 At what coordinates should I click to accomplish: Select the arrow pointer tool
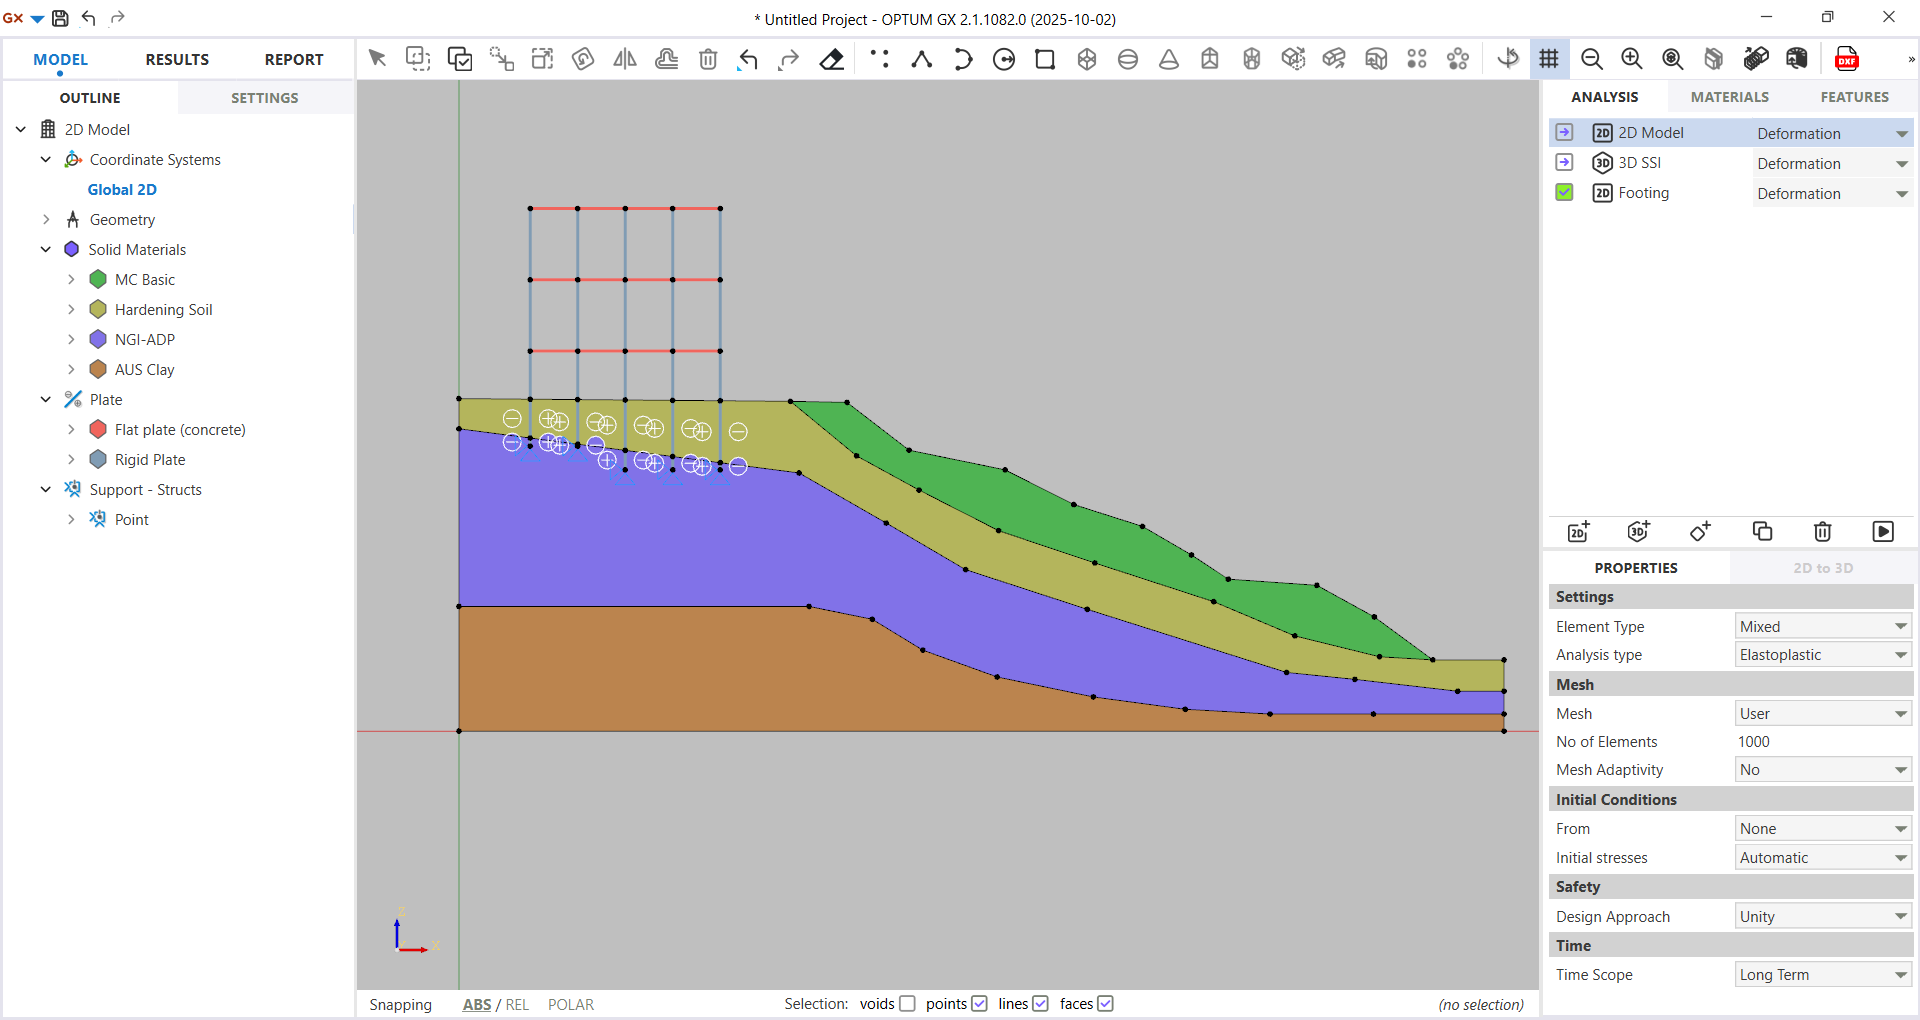coord(377,59)
